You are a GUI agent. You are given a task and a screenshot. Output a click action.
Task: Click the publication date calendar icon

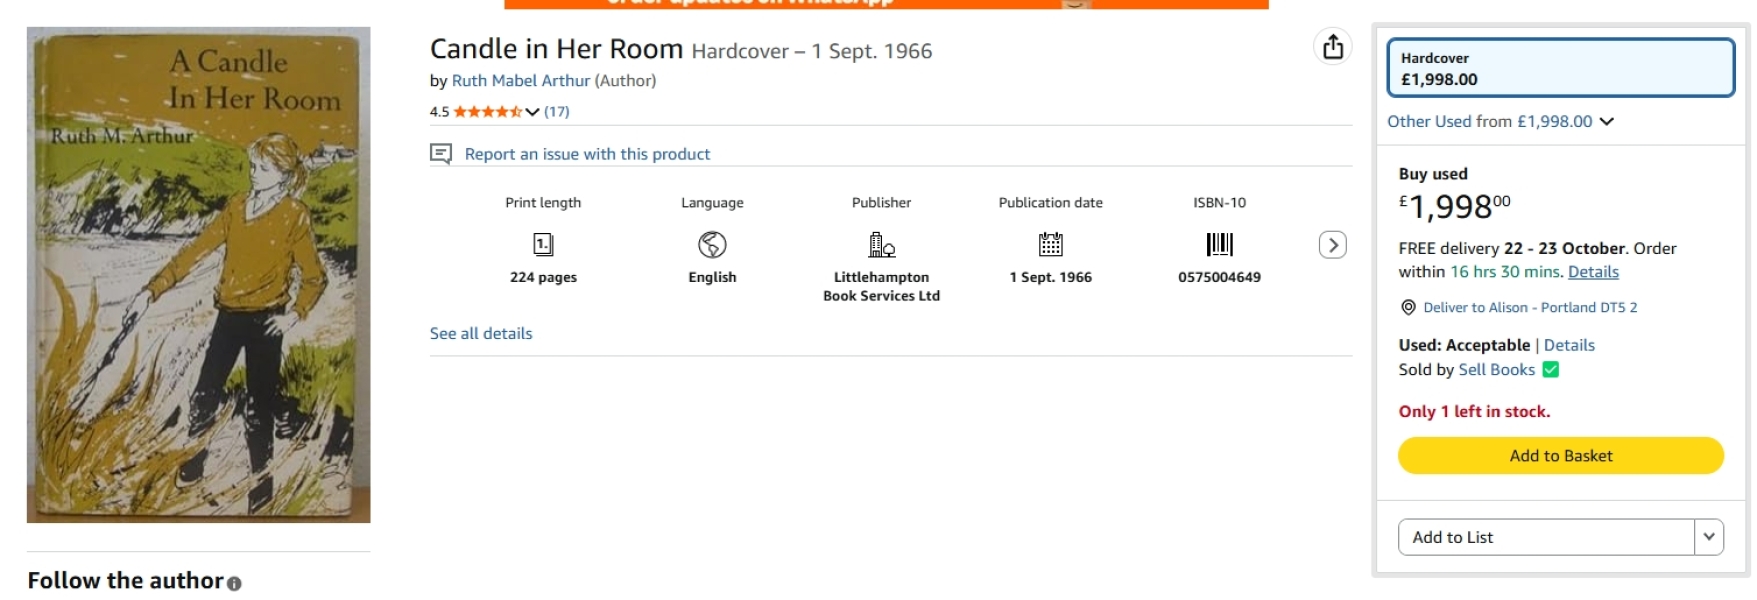(1050, 245)
